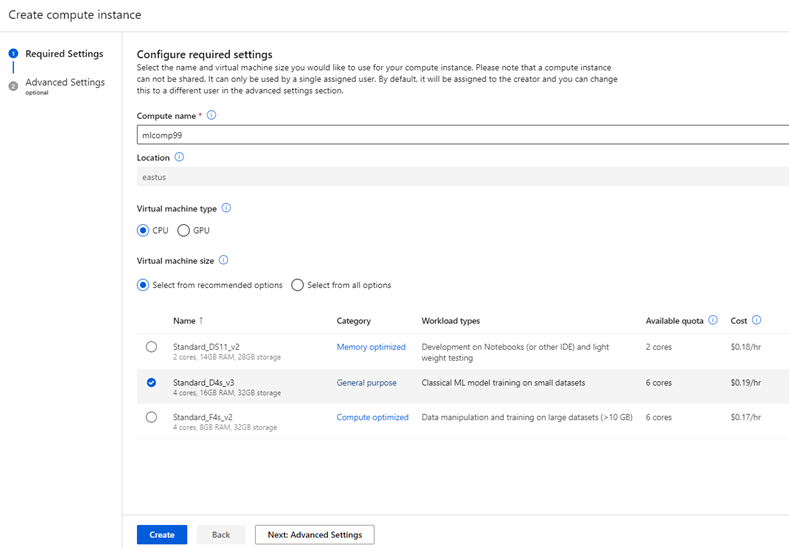
Task: Select the GPU virtual machine type
Action: [x=183, y=231]
